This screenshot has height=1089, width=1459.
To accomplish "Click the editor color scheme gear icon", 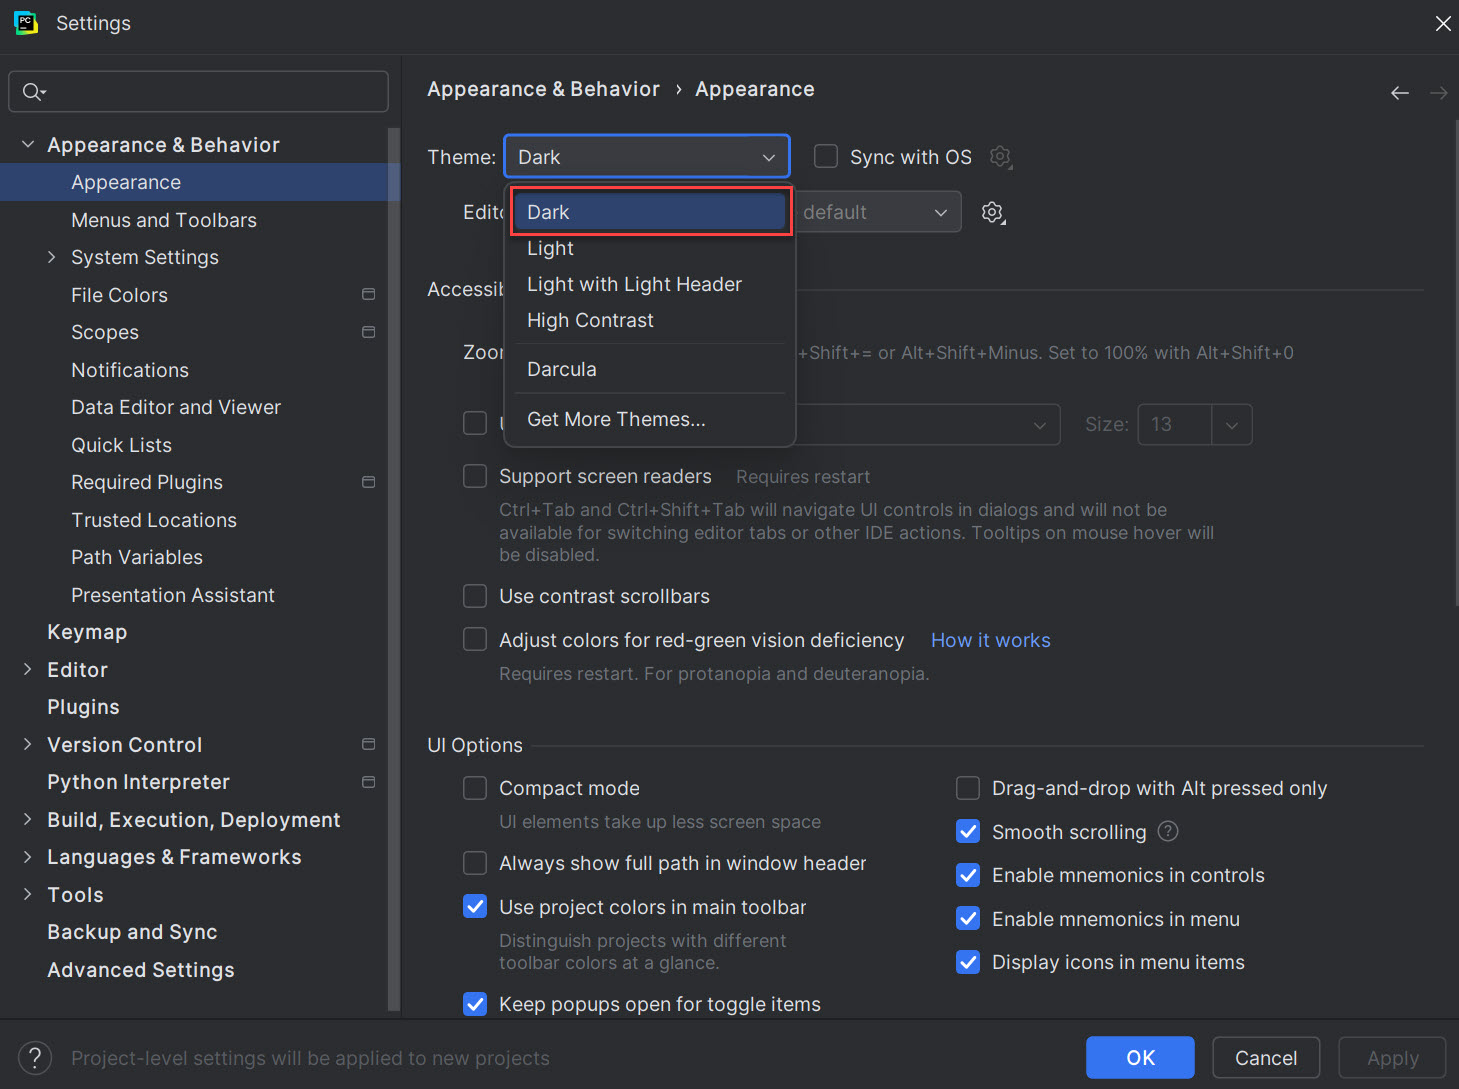I will pyautogui.click(x=992, y=211).
